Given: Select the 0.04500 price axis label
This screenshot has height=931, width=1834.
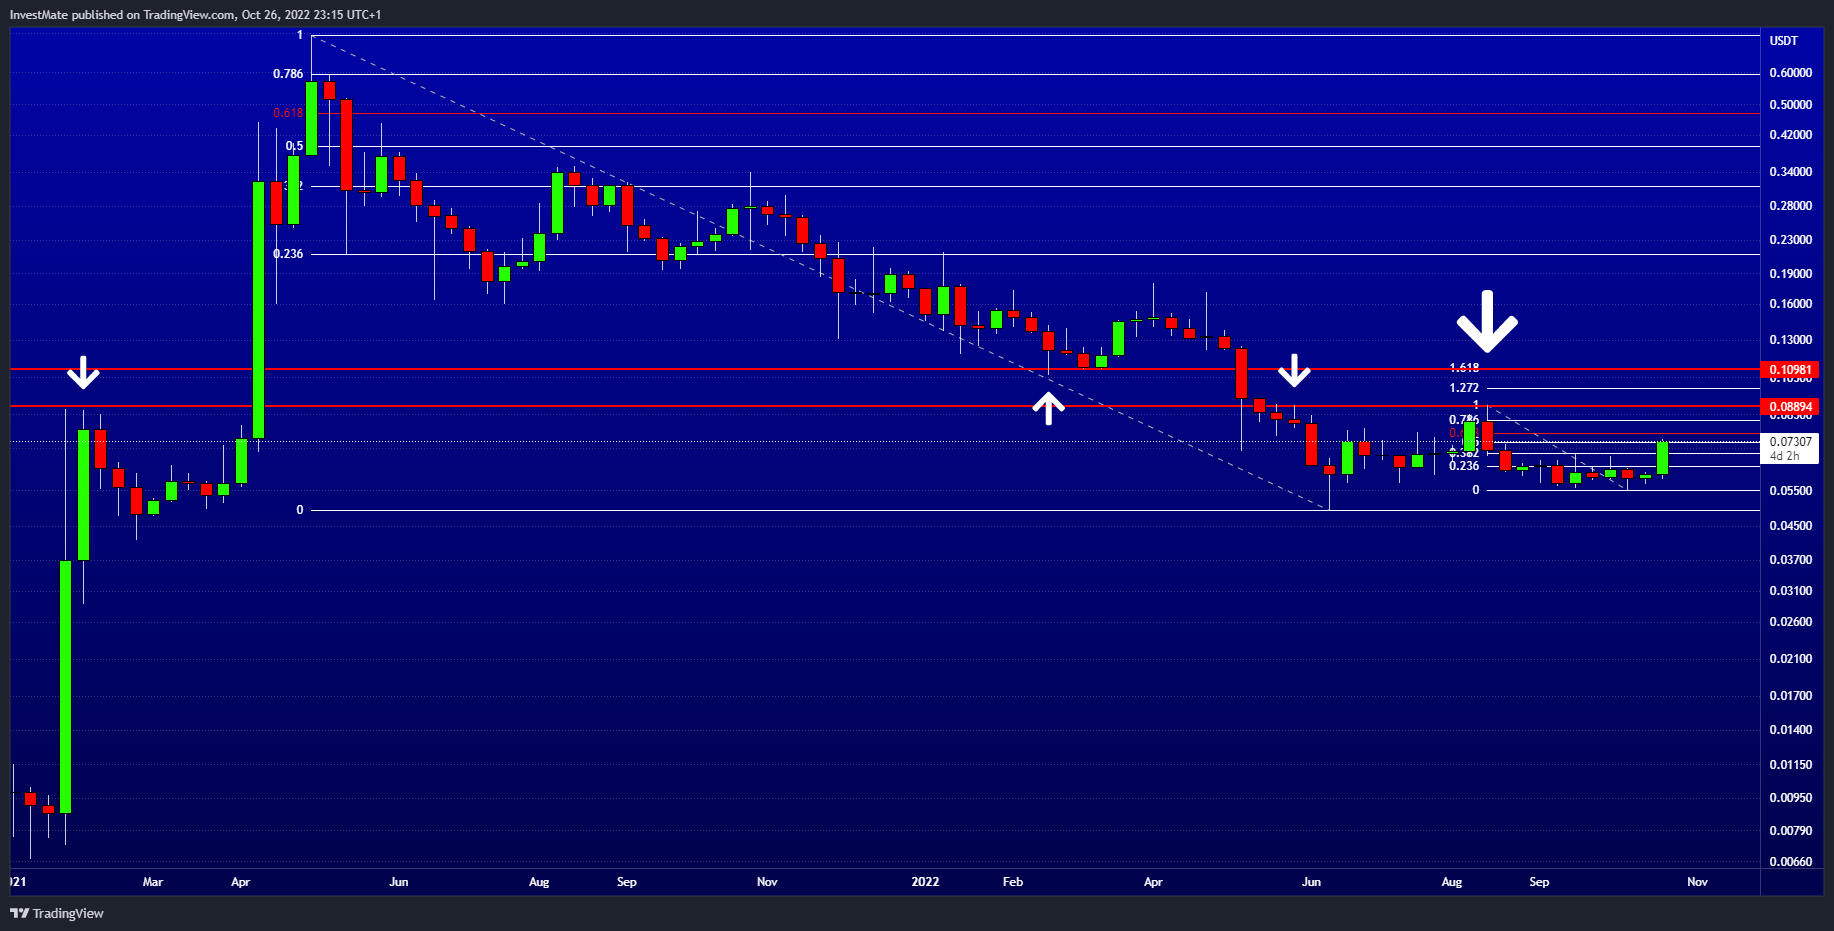Looking at the screenshot, I should (1790, 526).
